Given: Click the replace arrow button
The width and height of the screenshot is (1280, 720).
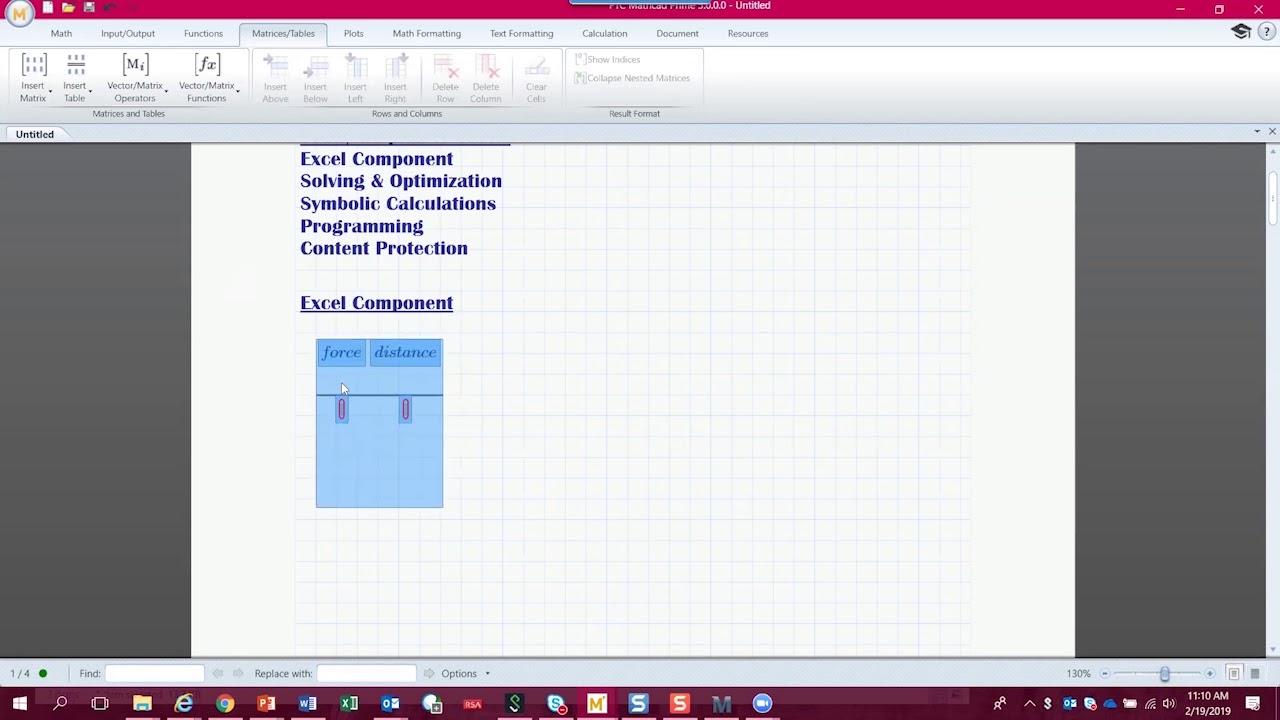Looking at the screenshot, I should click(x=429, y=674).
